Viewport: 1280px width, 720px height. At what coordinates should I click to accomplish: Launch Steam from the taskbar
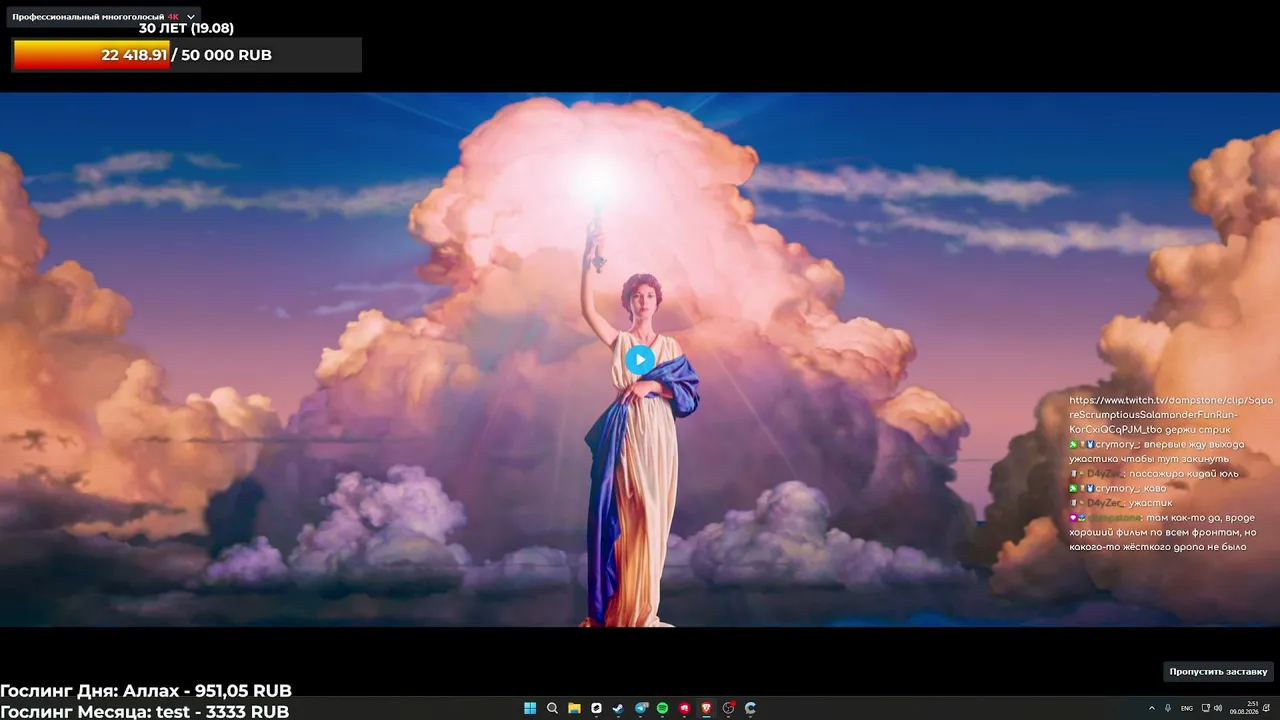coord(618,708)
